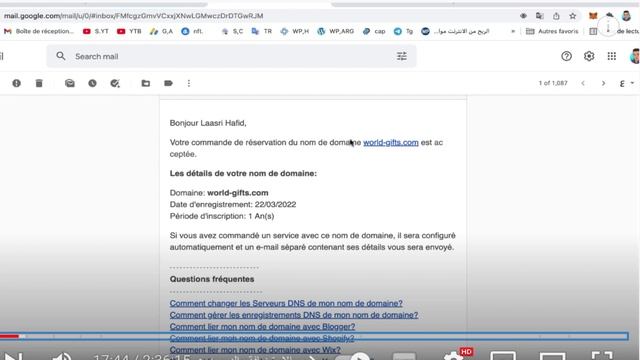Focus the Search mail field

pyautogui.click(x=231, y=56)
